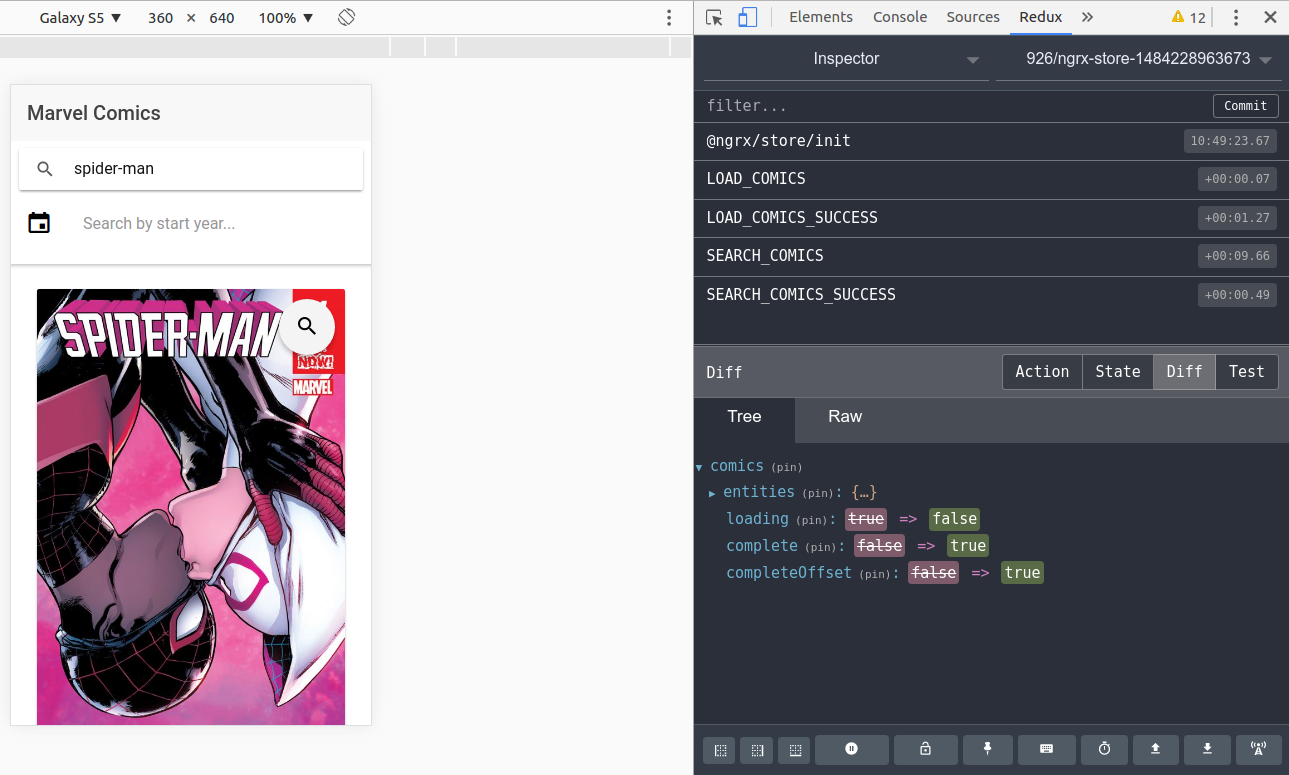Show the Action view

tap(1042, 372)
